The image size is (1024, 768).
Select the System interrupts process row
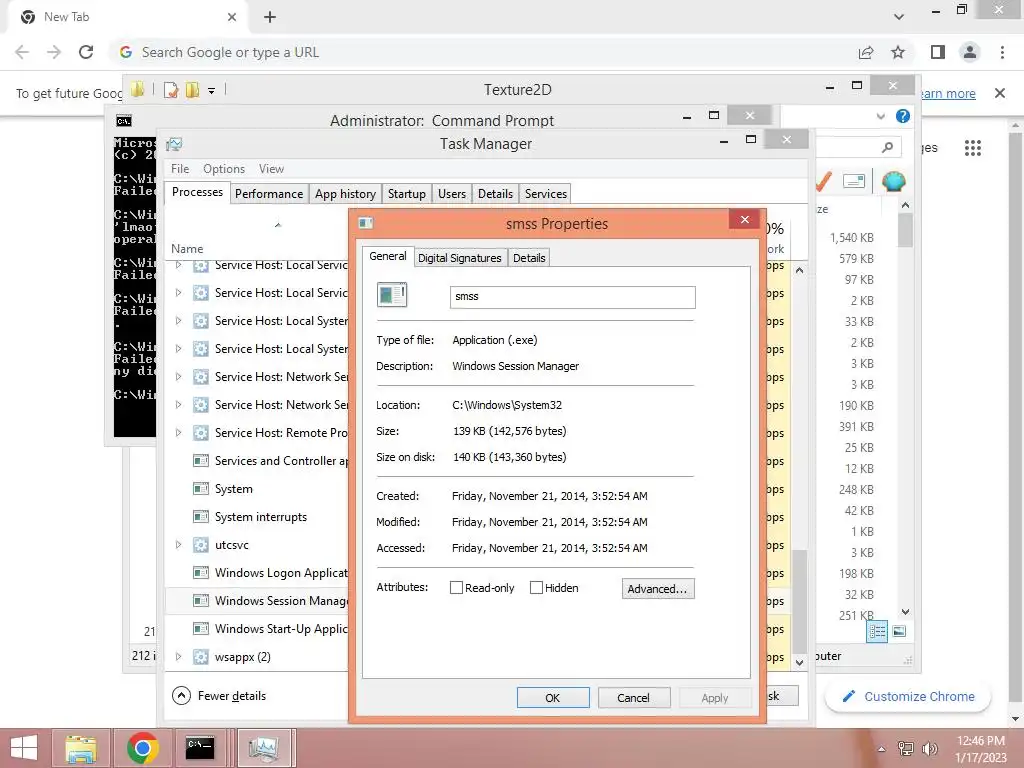coord(257,517)
